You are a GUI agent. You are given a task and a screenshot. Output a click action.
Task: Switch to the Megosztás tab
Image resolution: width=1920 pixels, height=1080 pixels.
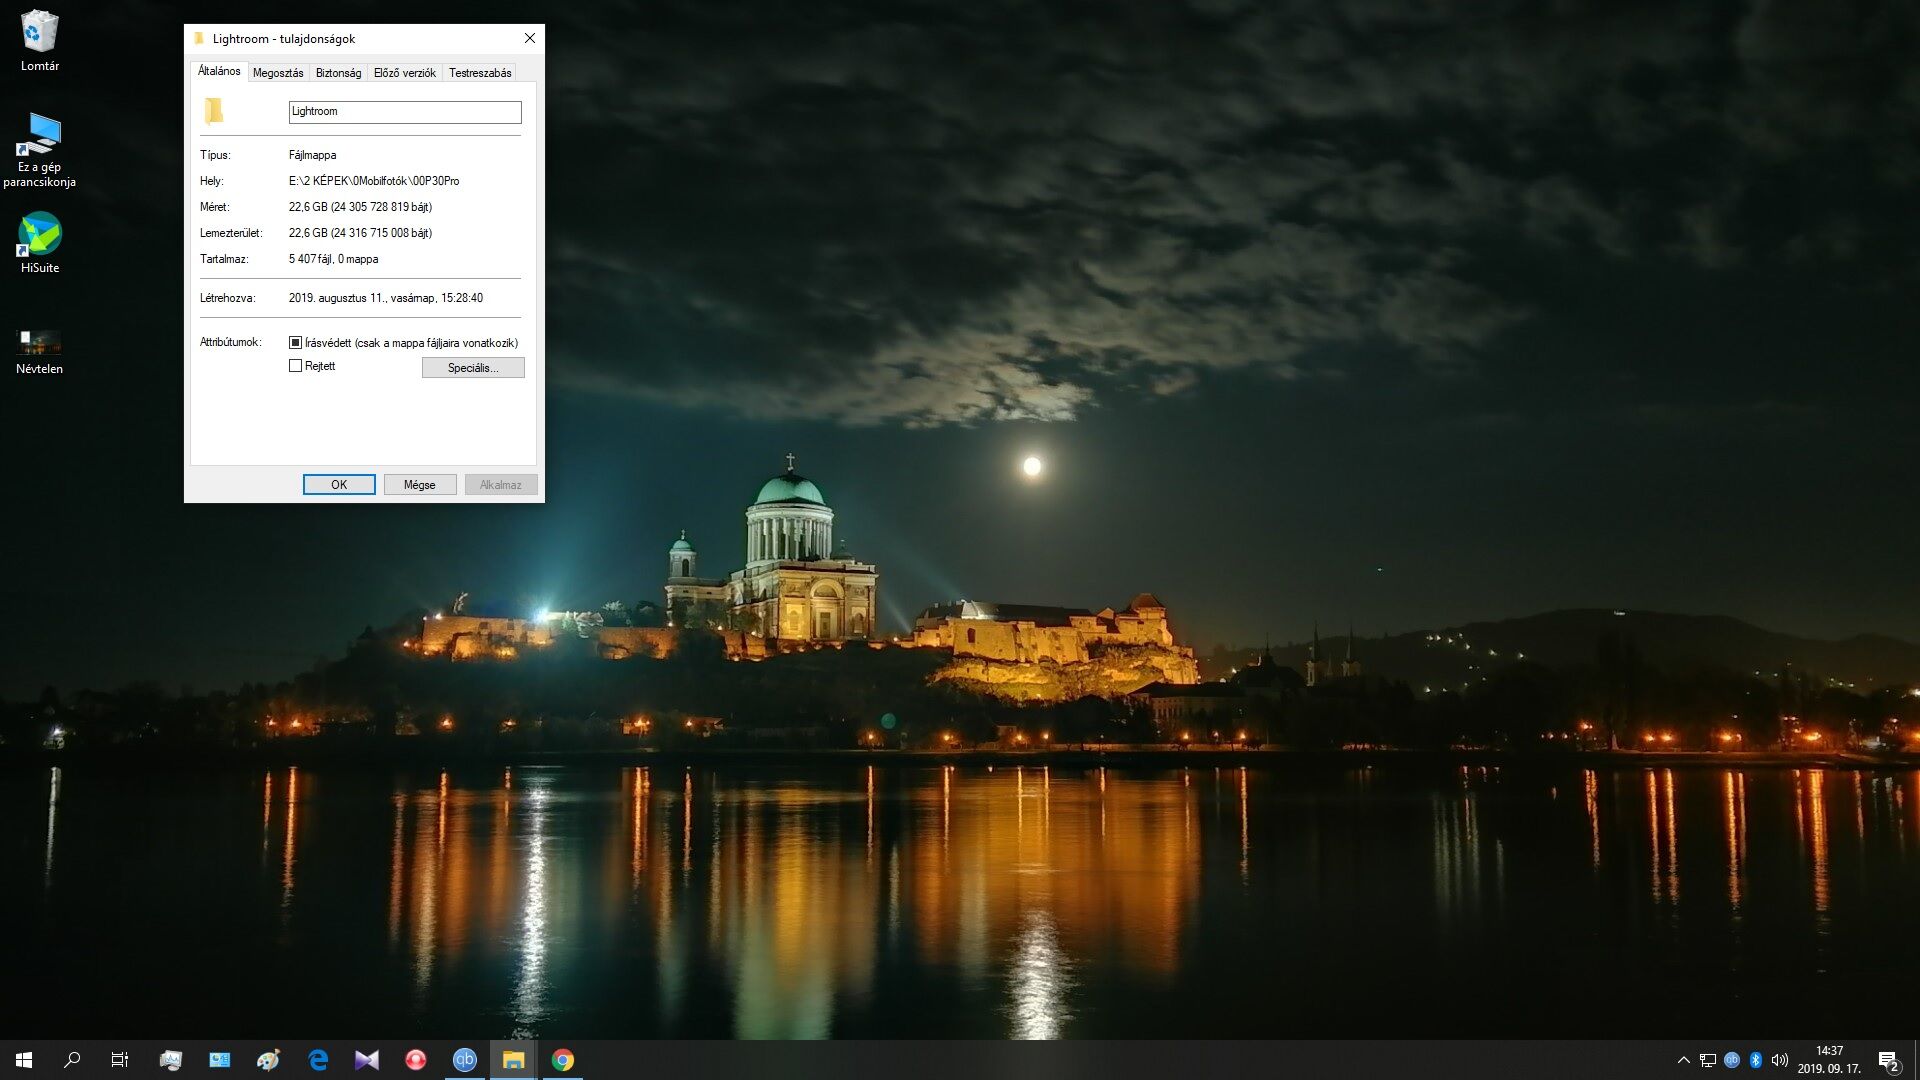(x=278, y=73)
